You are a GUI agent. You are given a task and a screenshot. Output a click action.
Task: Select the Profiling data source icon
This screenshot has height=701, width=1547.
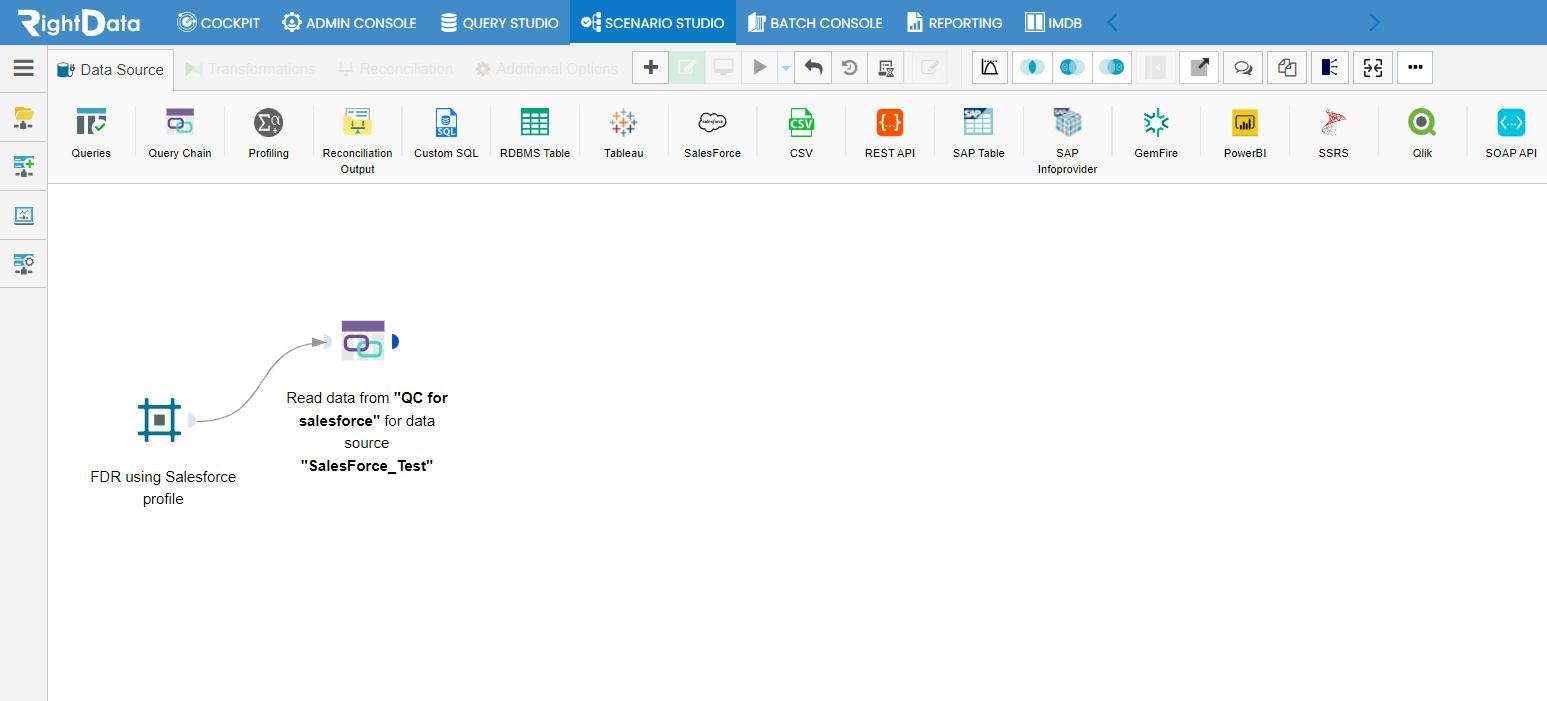click(268, 123)
